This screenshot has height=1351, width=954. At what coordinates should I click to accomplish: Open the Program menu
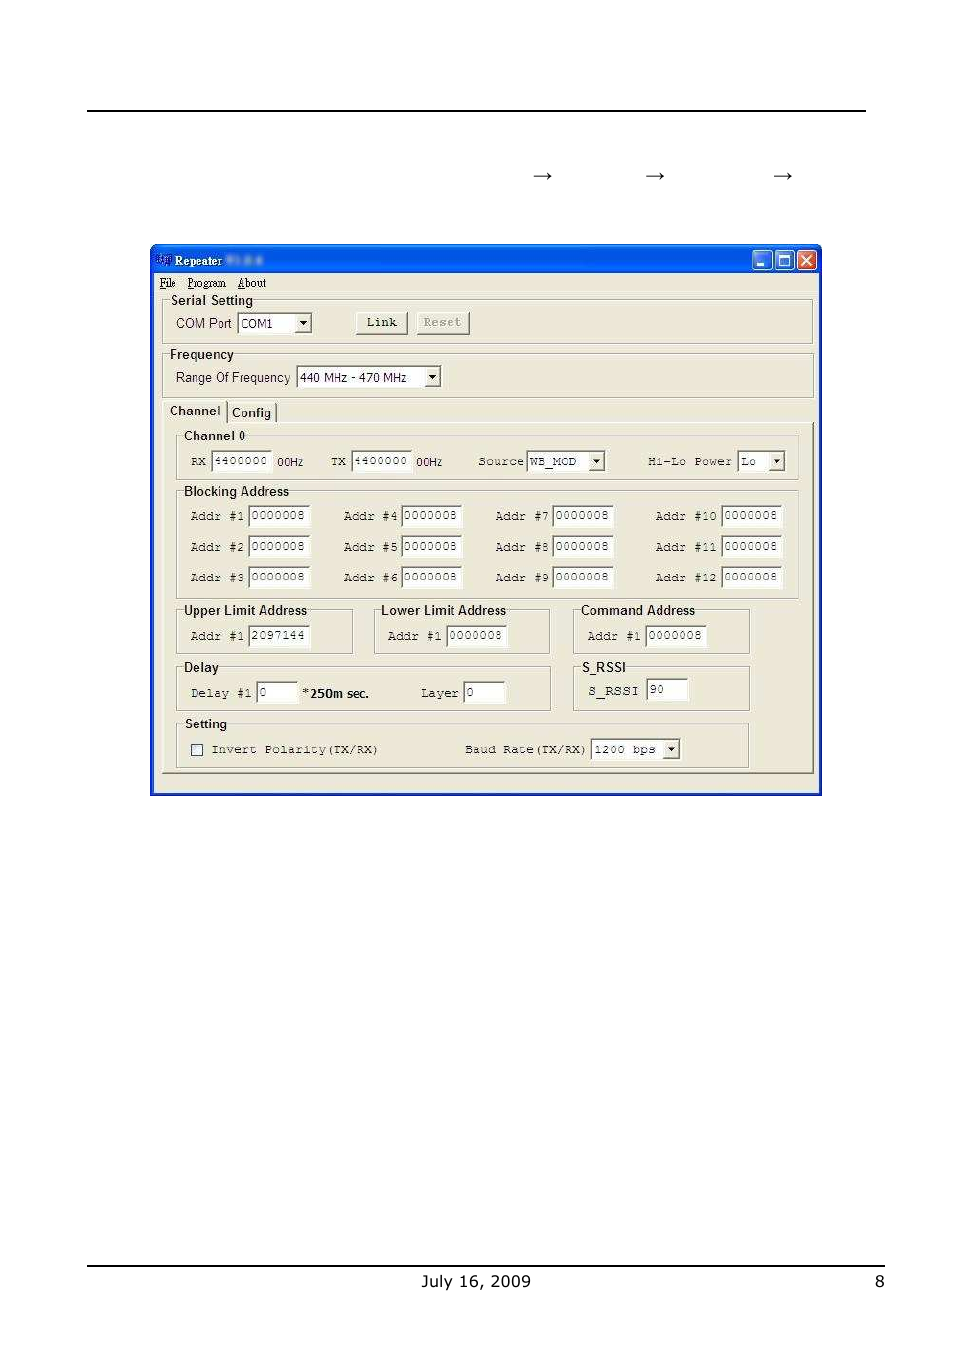(206, 283)
